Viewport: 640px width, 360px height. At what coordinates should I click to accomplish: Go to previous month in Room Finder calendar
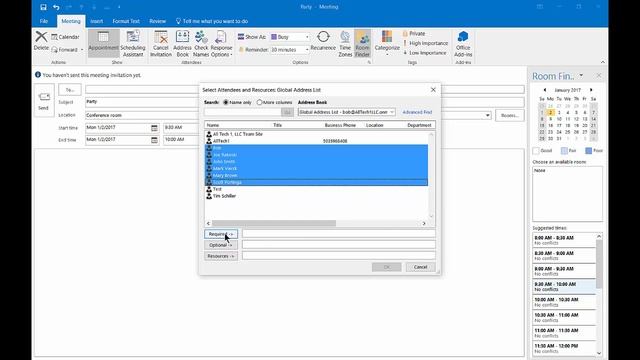tap(544, 90)
